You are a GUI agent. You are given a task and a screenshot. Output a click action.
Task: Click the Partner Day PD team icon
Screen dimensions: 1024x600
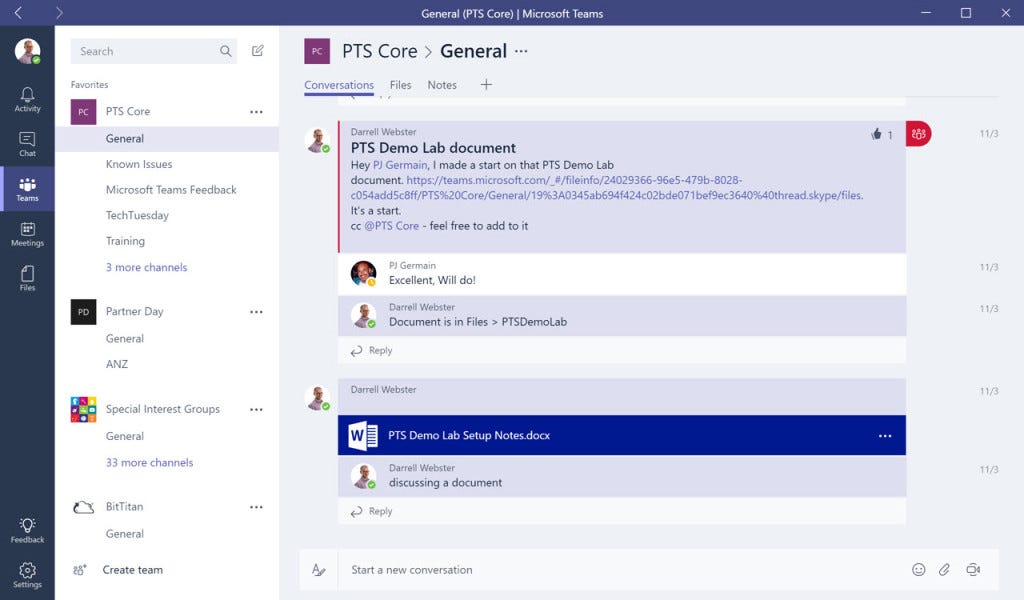84,312
